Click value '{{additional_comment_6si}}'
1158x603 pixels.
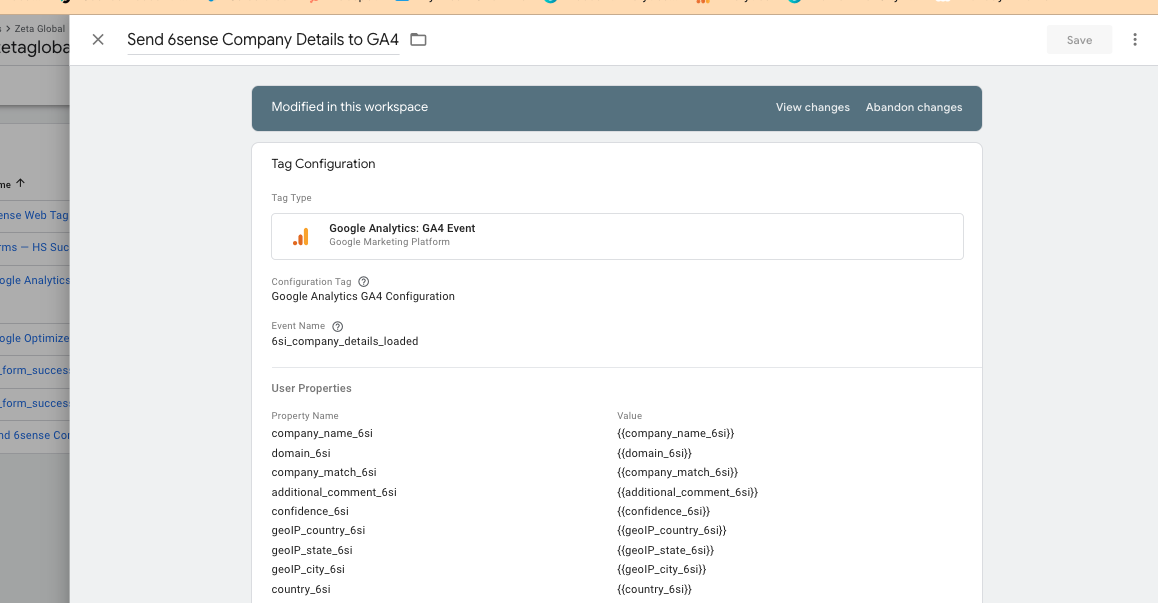click(x=688, y=492)
